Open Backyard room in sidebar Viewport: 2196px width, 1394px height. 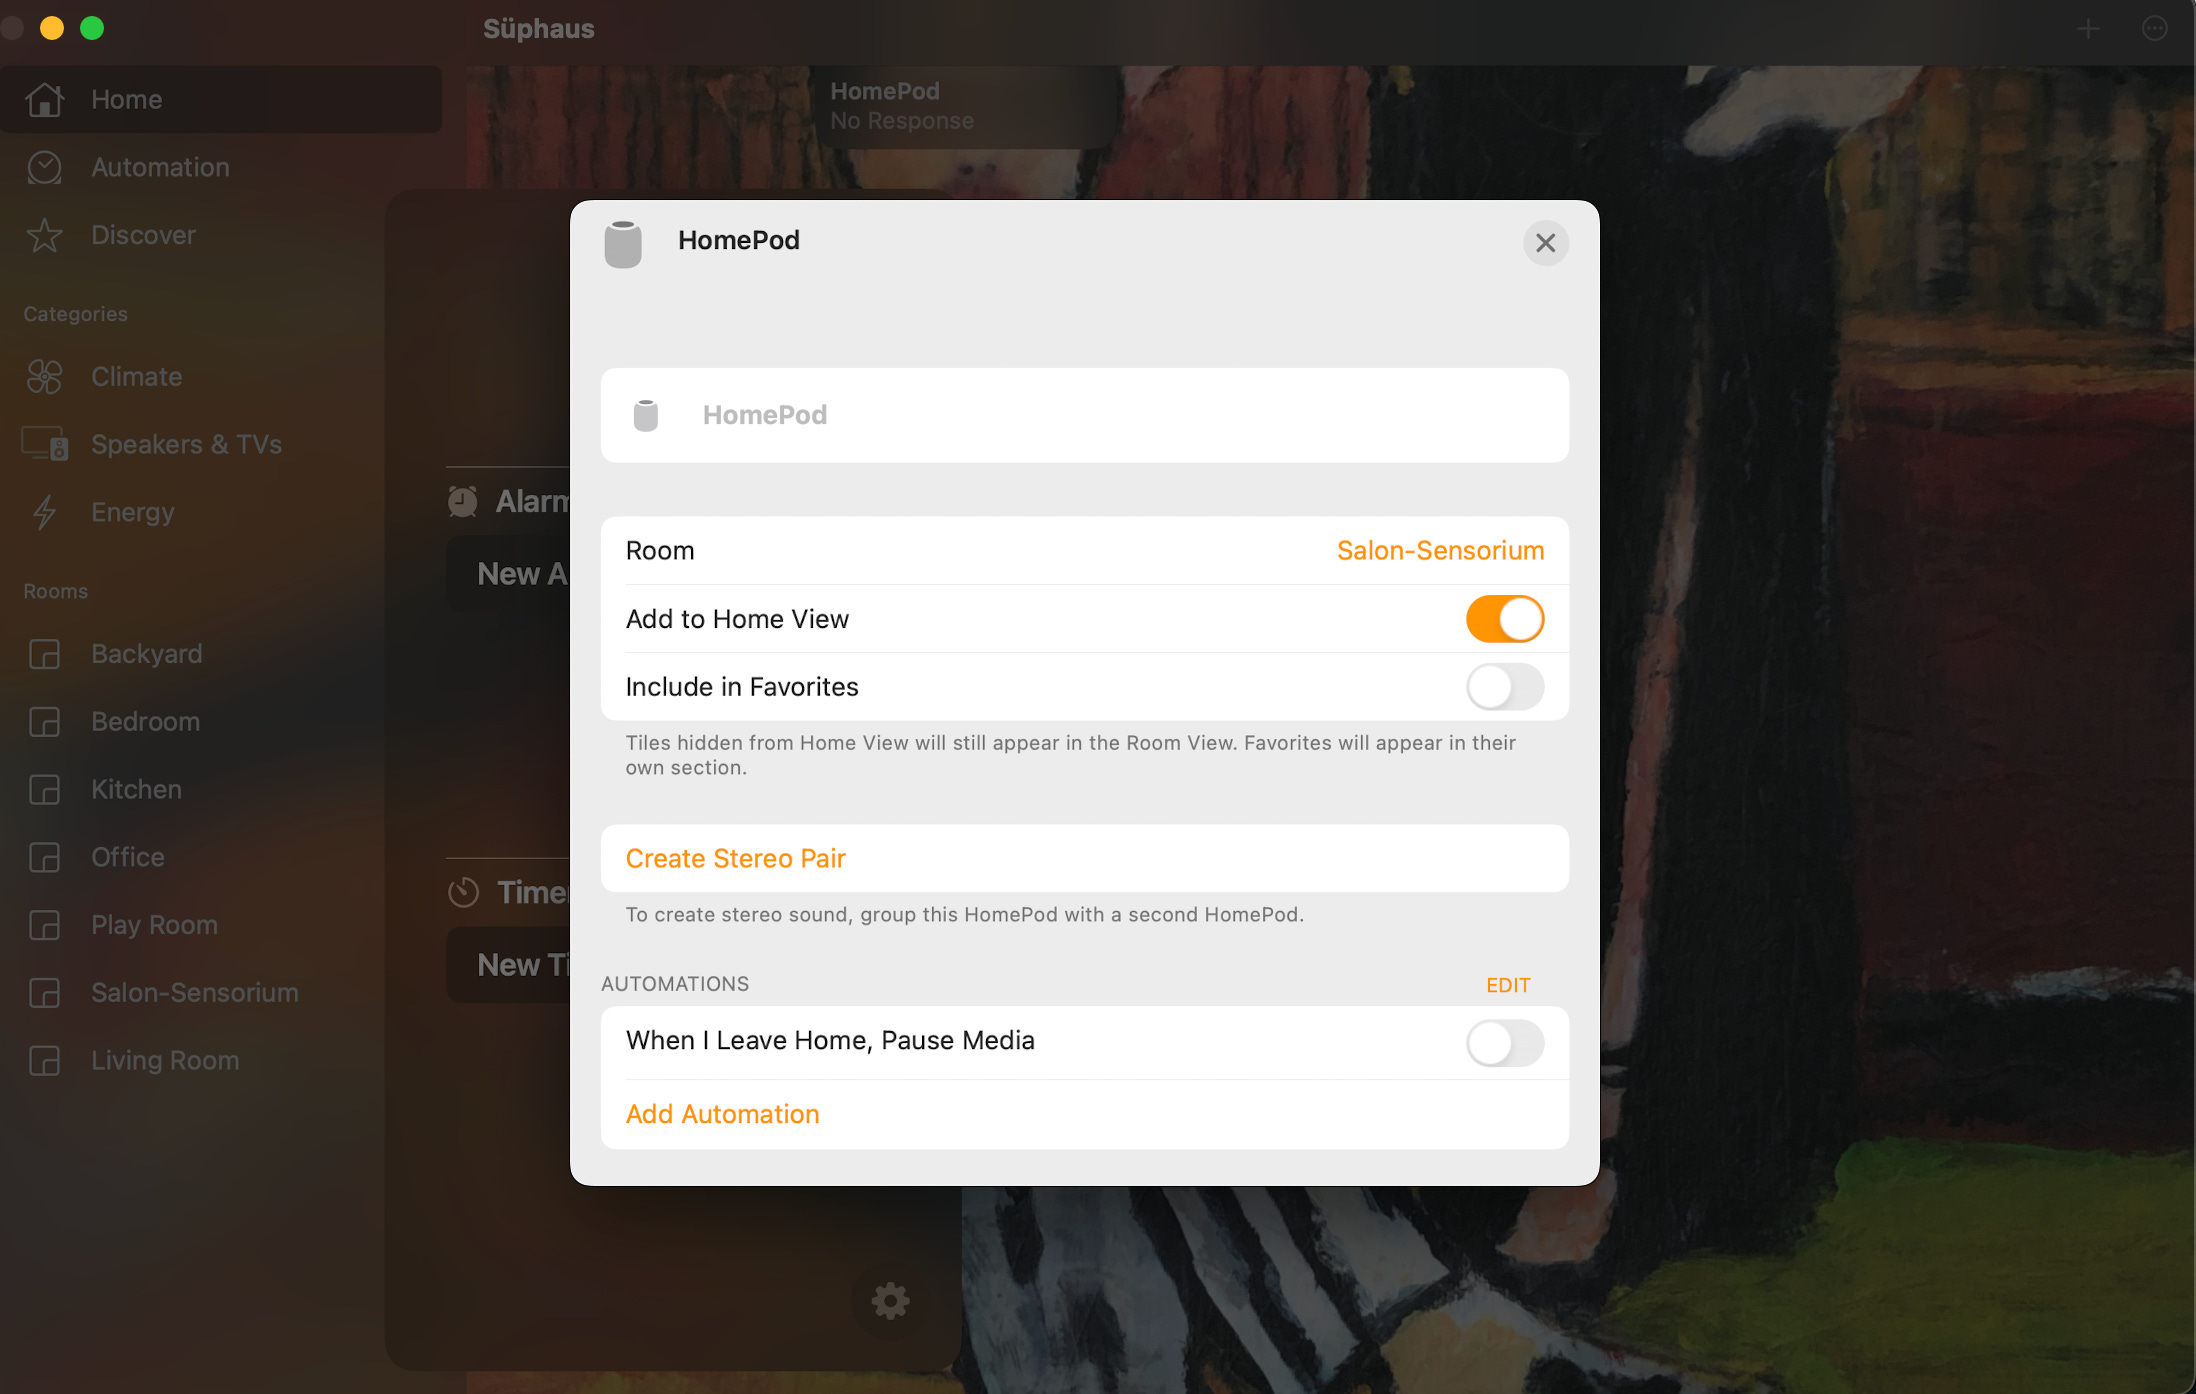click(x=221, y=655)
